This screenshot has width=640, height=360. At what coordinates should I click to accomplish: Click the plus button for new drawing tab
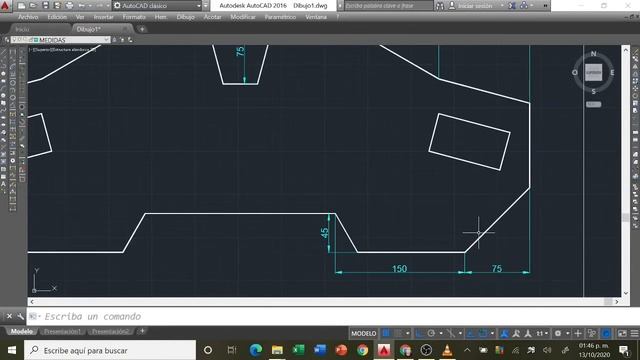coord(142,29)
